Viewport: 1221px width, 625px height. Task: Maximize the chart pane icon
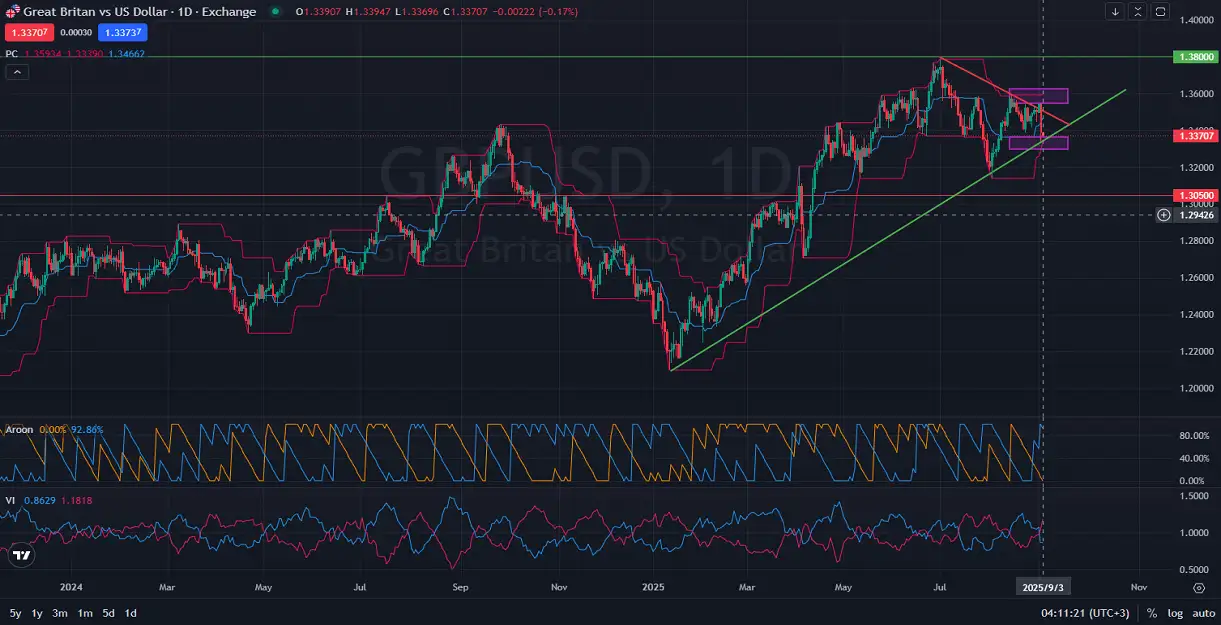tap(1136, 11)
